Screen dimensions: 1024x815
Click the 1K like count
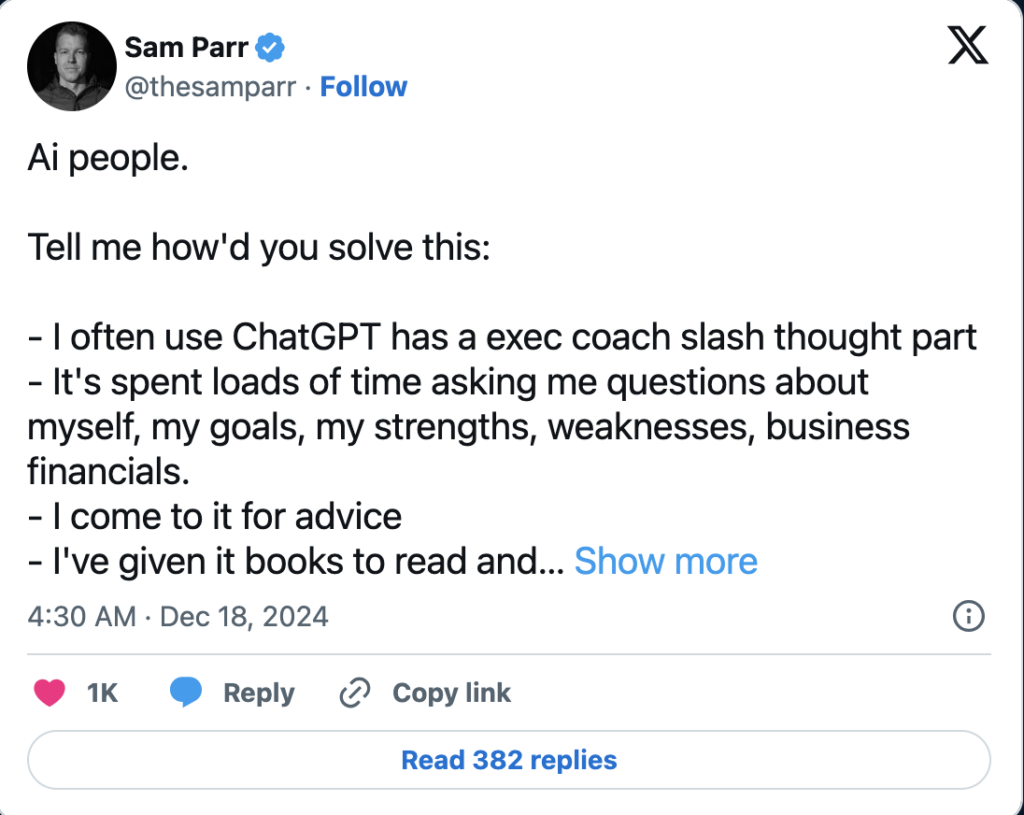[x=103, y=693]
